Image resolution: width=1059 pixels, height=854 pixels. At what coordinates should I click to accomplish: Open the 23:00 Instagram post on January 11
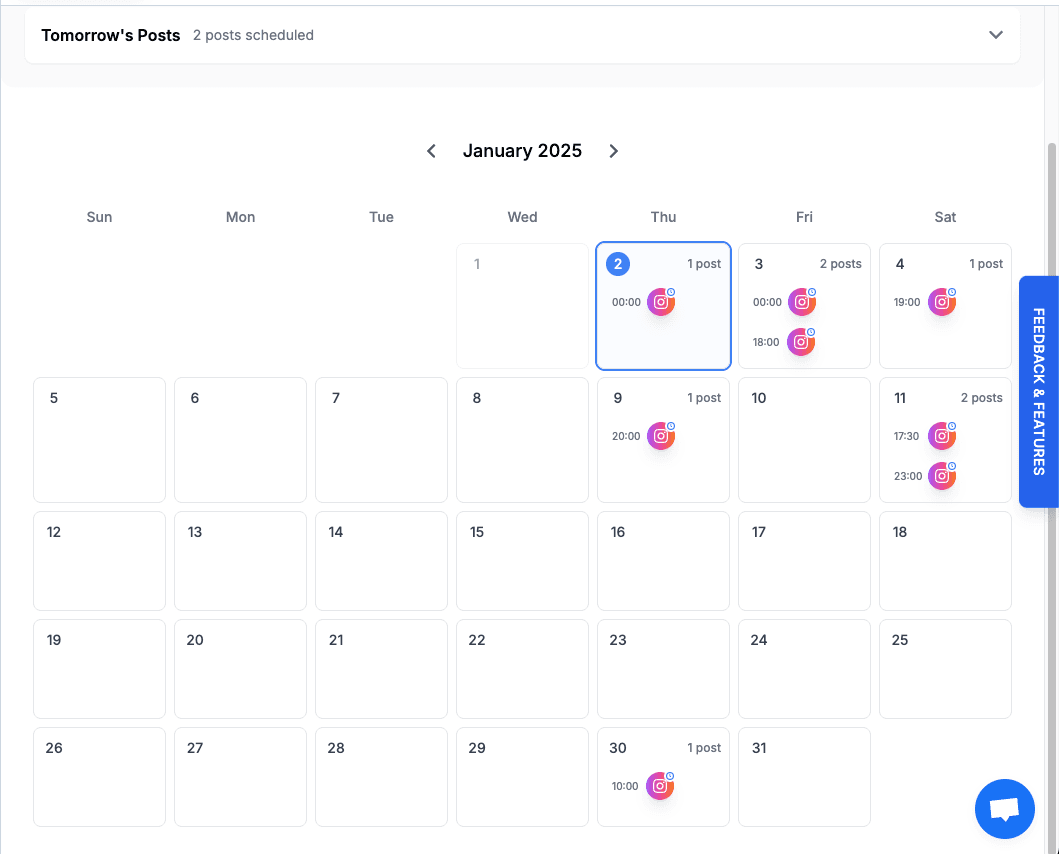pos(941,476)
